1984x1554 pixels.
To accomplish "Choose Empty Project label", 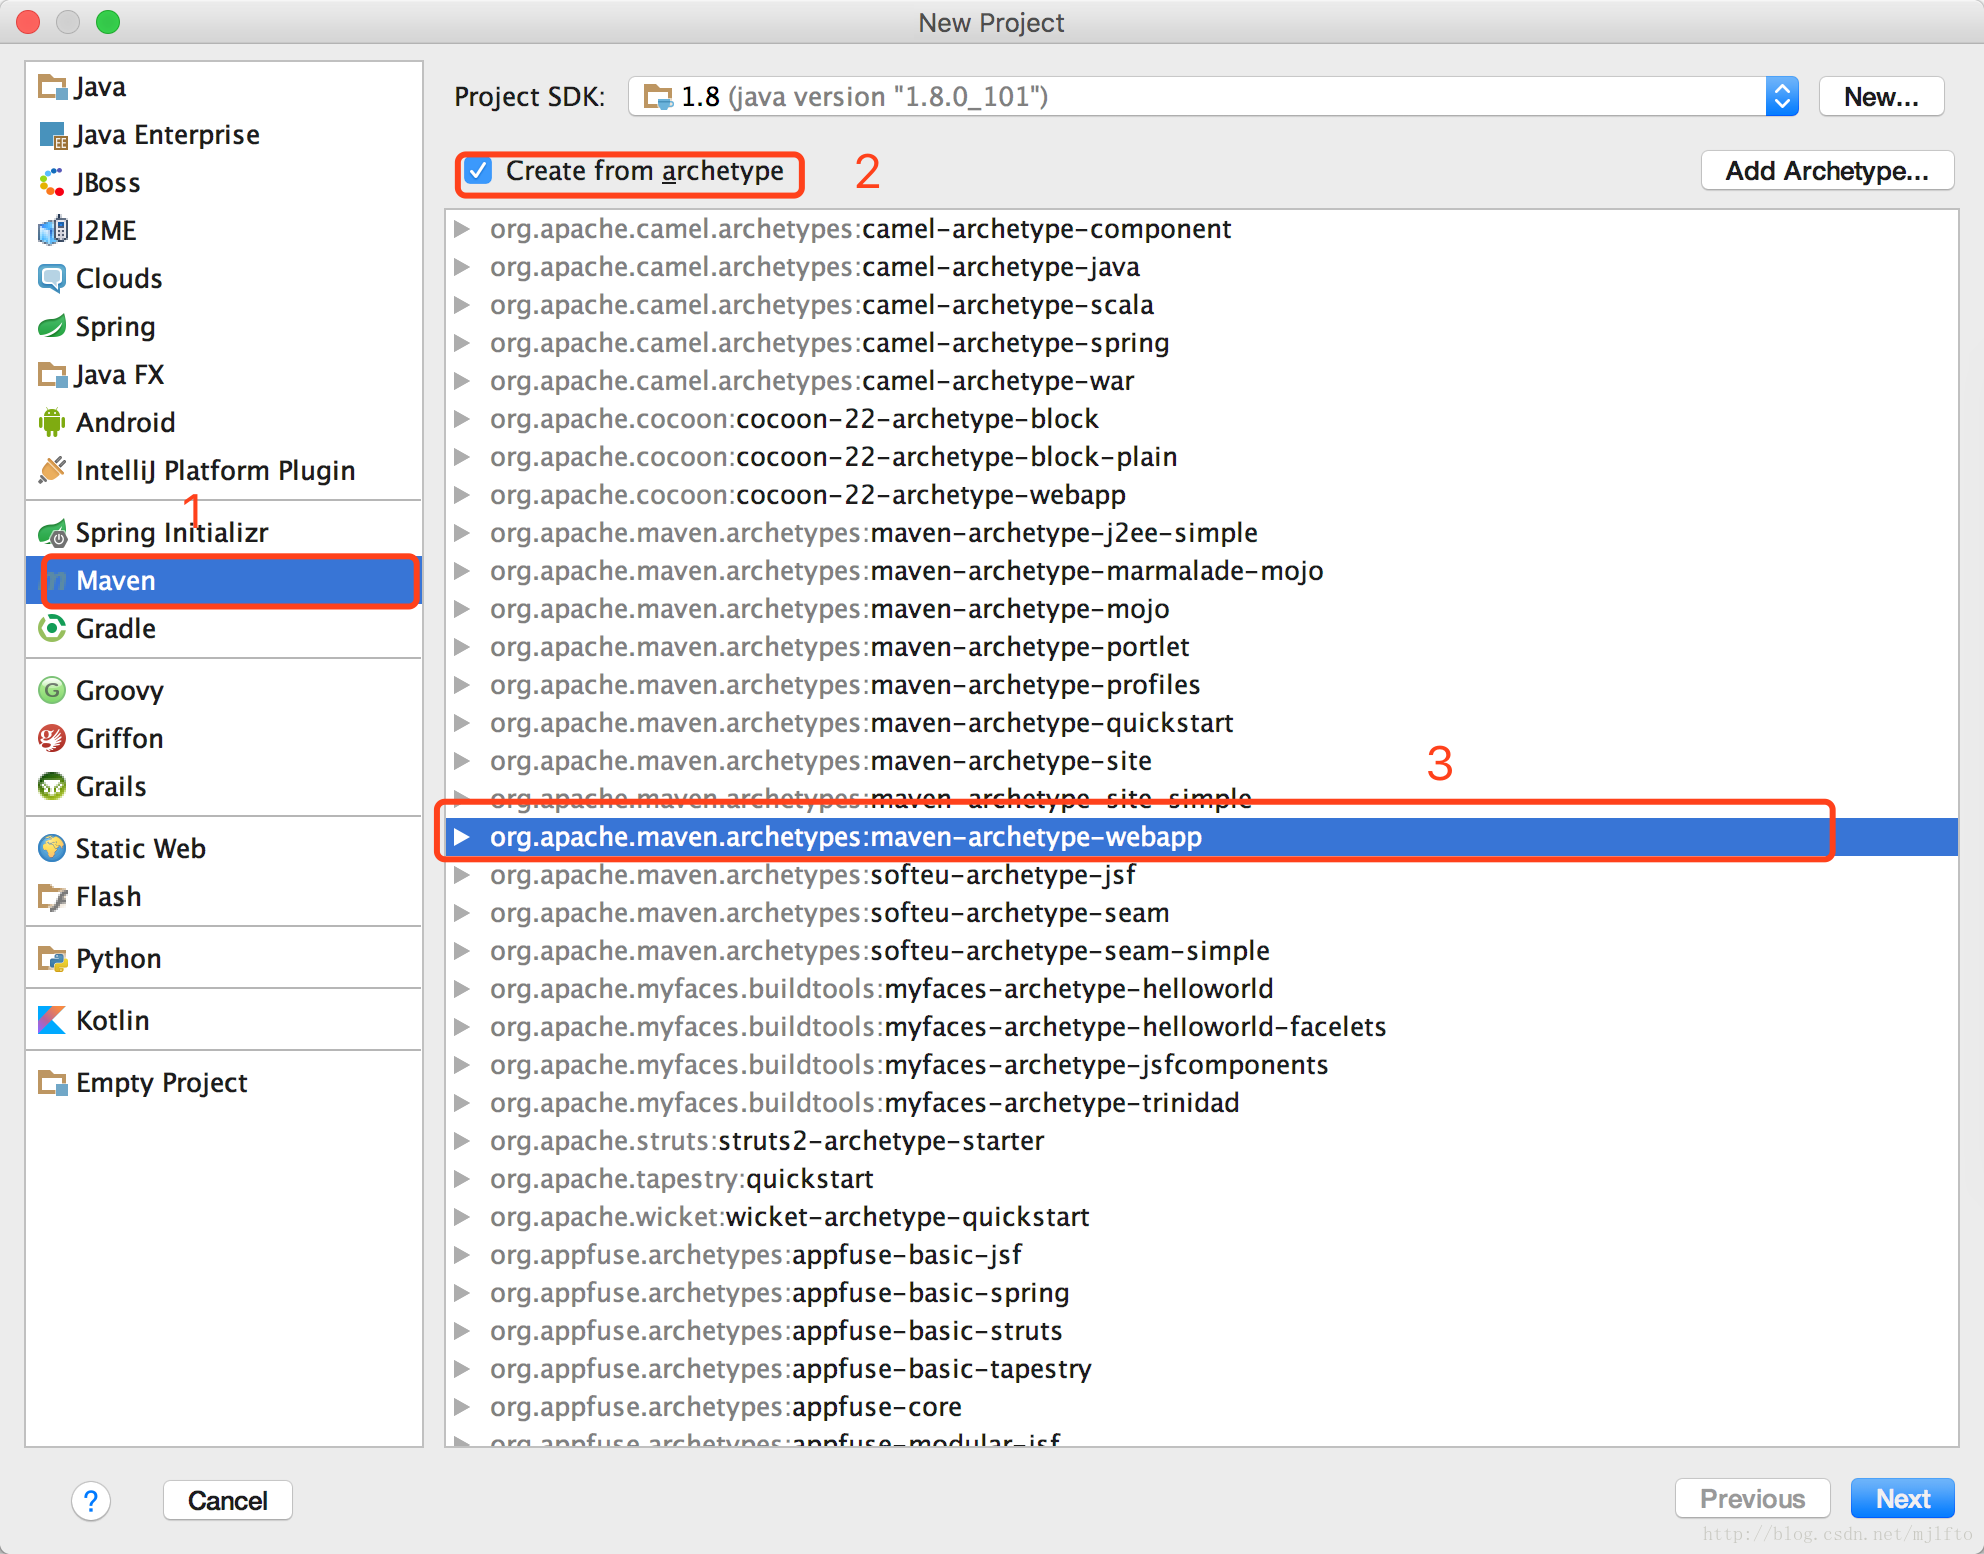I will pos(162,1082).
